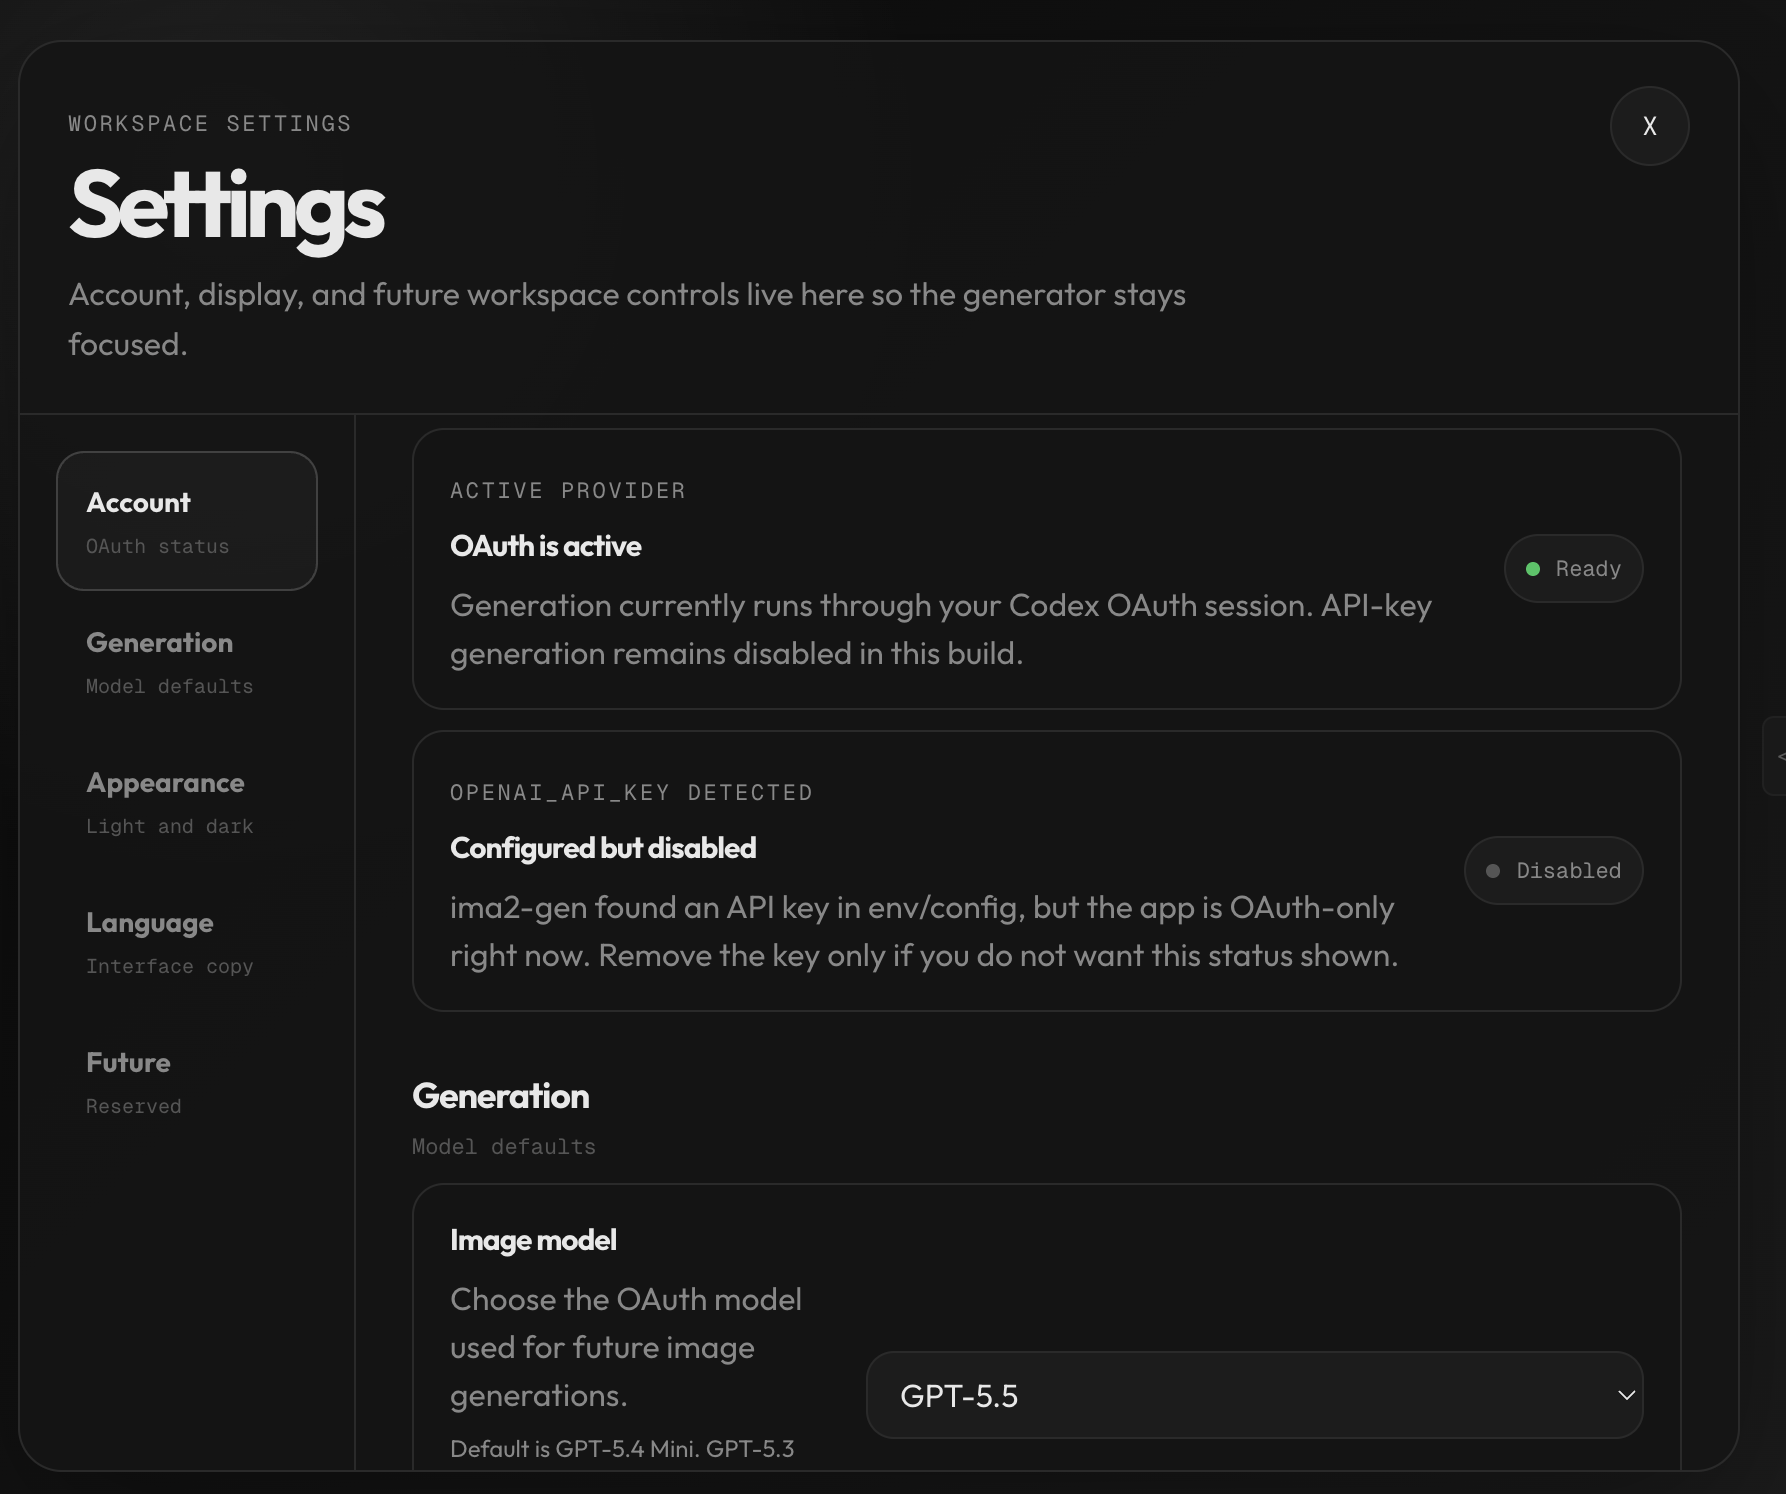Click the 'OAuth is active' heading
Screen dimensions: 1786x1494
pyautogui.click(x=545, y=546)
